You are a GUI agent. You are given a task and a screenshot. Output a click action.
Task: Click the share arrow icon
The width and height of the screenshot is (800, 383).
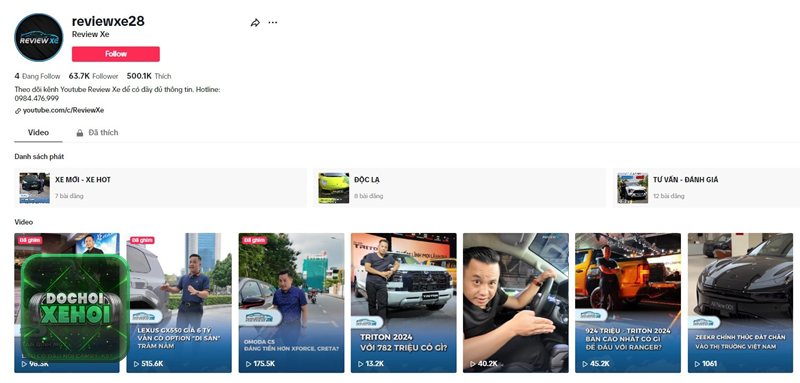(255, 22)
